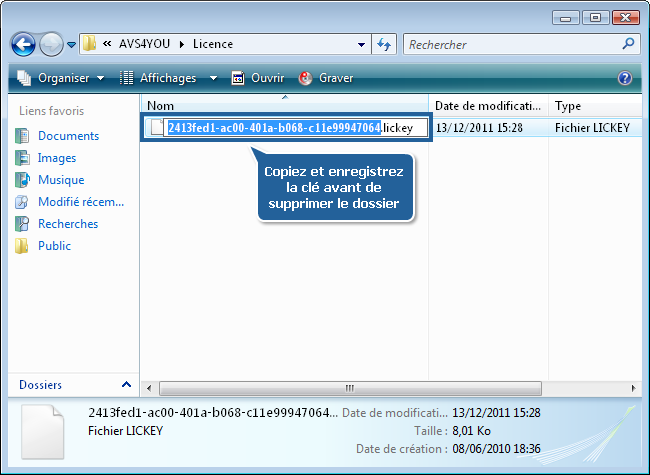Open the address bar history dropdown

coord(361,44)
